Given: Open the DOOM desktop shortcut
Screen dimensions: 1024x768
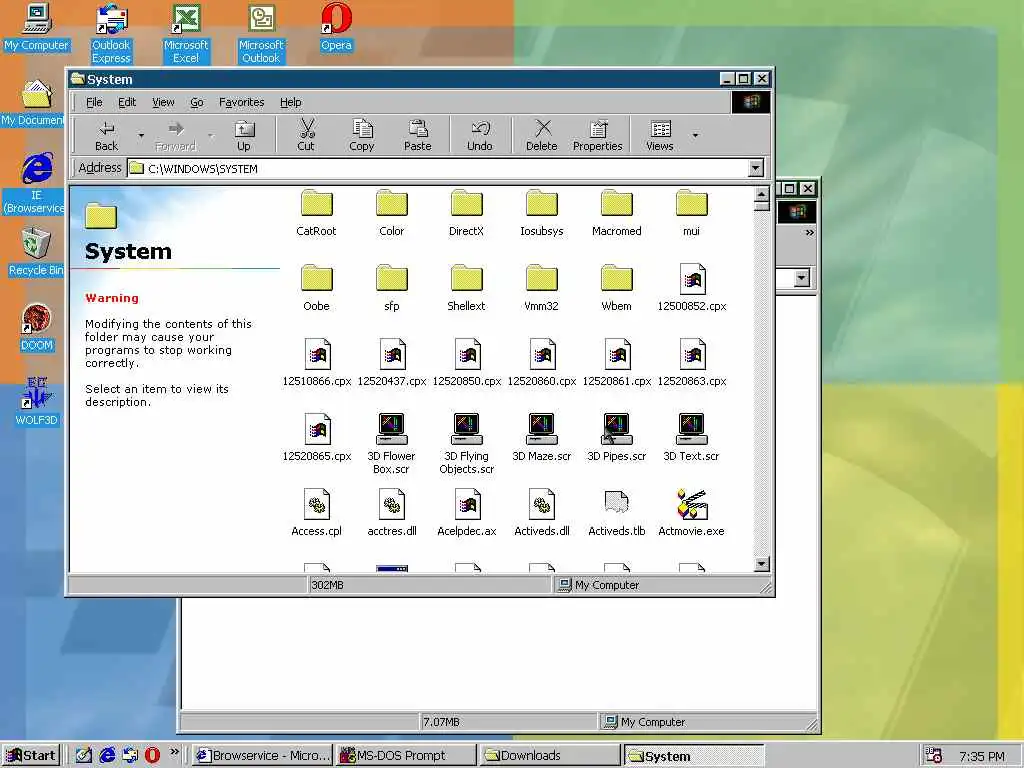Looking at the screenshot, I should (37, 328).
